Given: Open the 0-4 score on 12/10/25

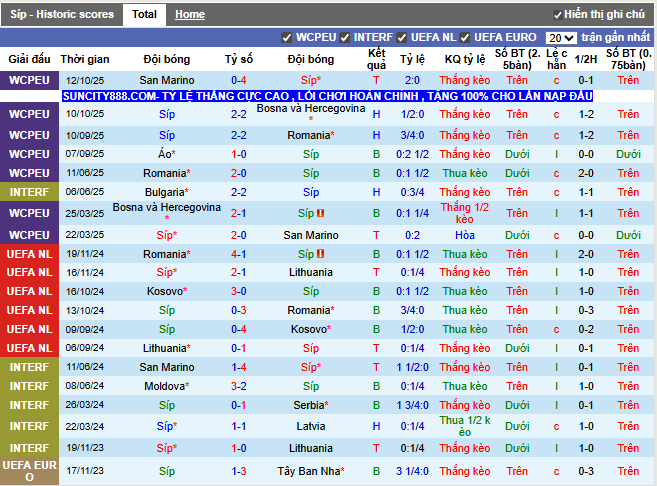Looking at the screenshot, I should point(238,80).
